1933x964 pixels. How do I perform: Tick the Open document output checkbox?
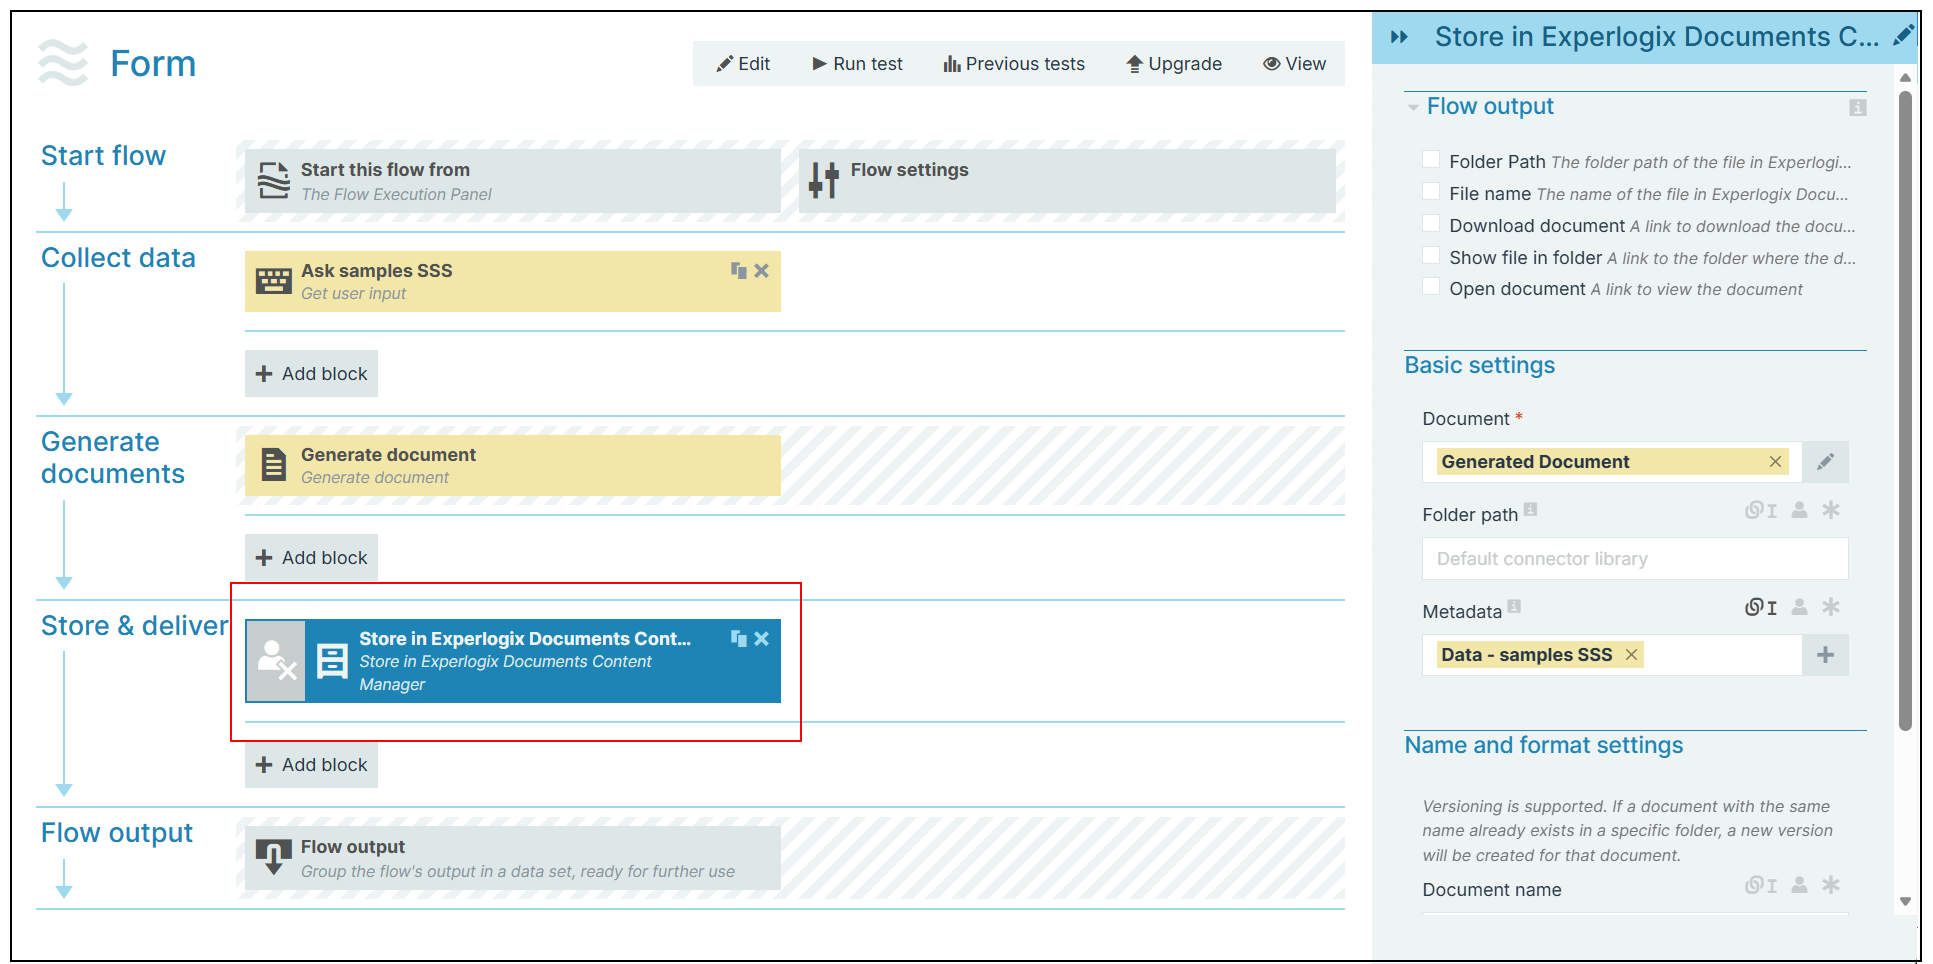pos(1431,287)
